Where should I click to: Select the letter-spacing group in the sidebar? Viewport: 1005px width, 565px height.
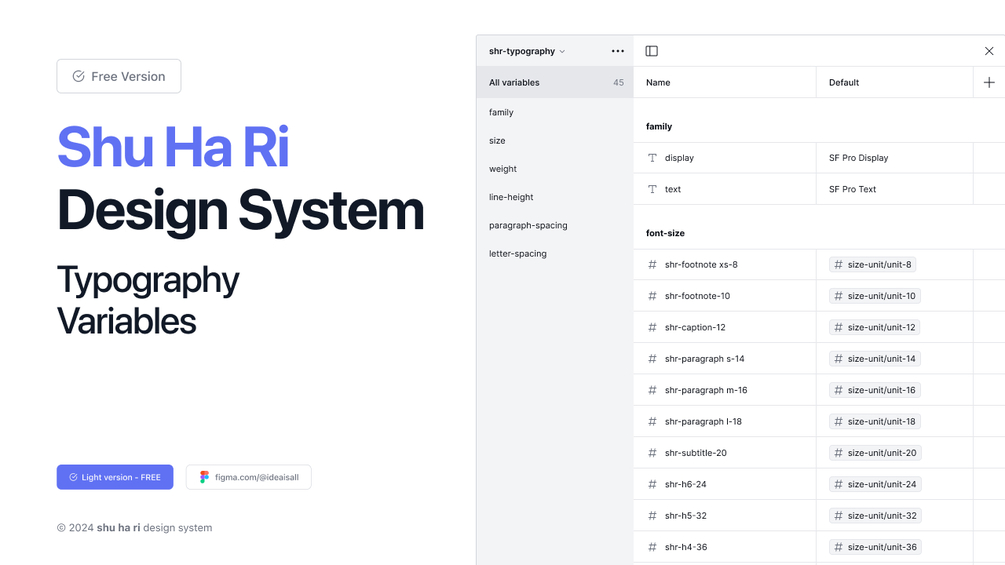518,253
